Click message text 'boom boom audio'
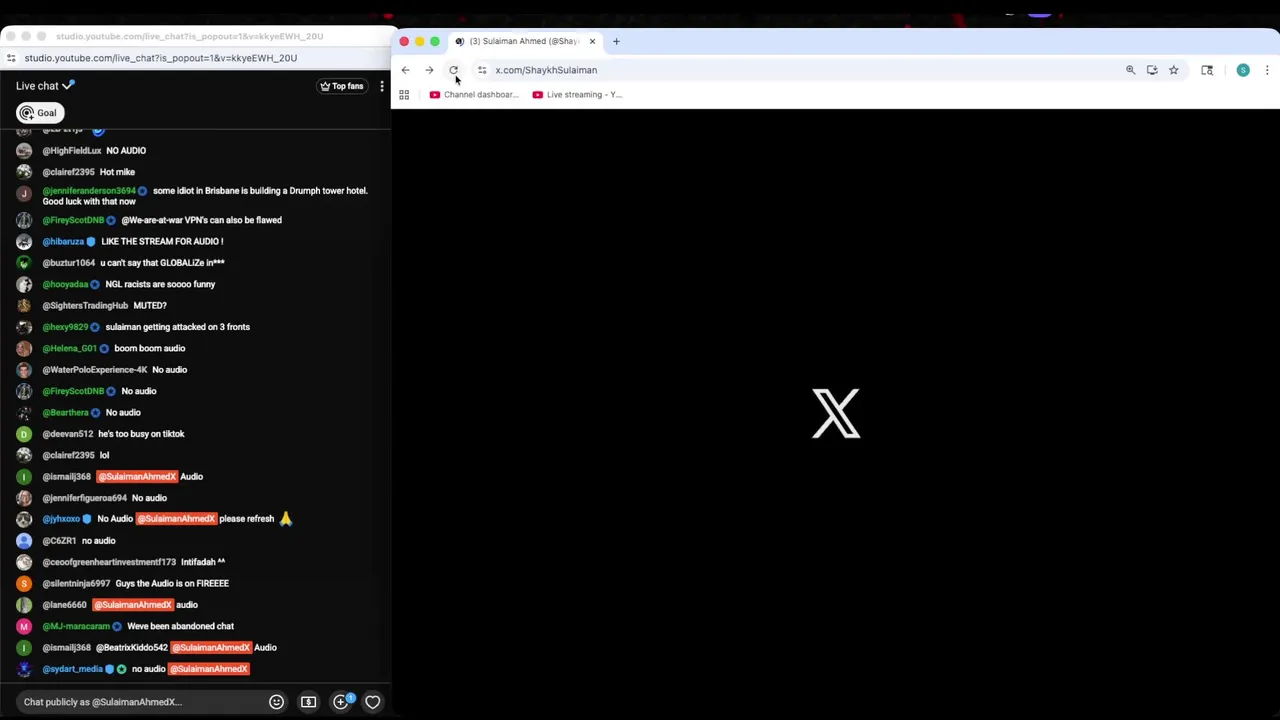Viewport: 1280px width, 720px height. pos(150,348)
